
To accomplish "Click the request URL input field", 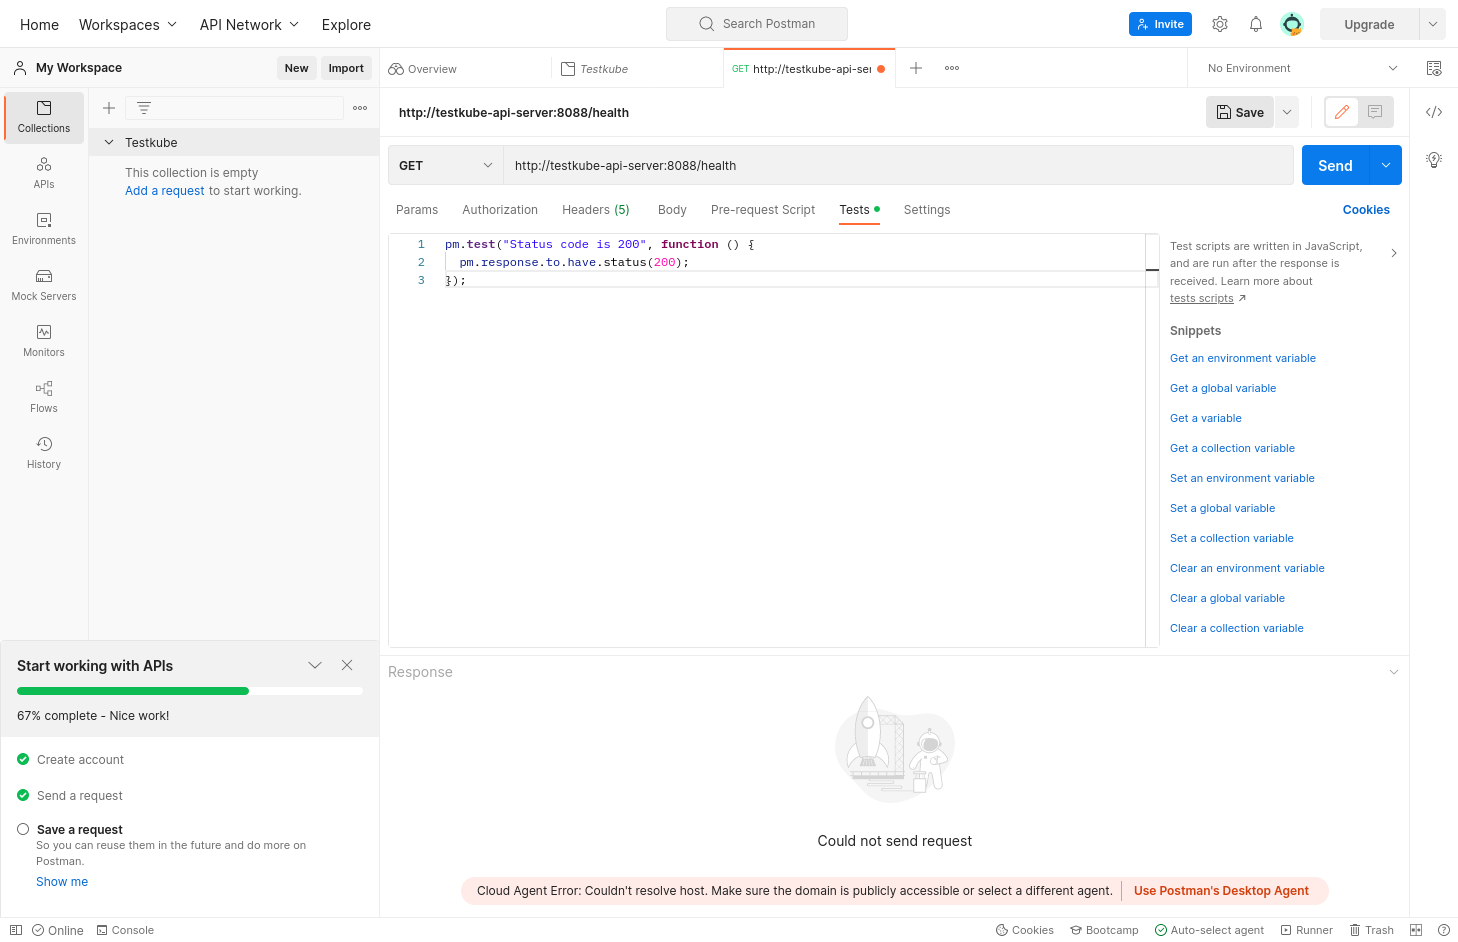I will (897, 166).
